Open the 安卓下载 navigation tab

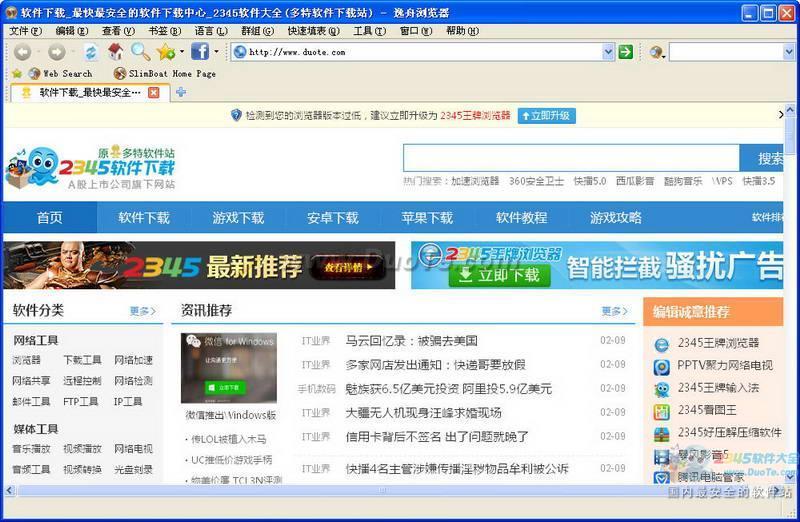coord(333,218)
